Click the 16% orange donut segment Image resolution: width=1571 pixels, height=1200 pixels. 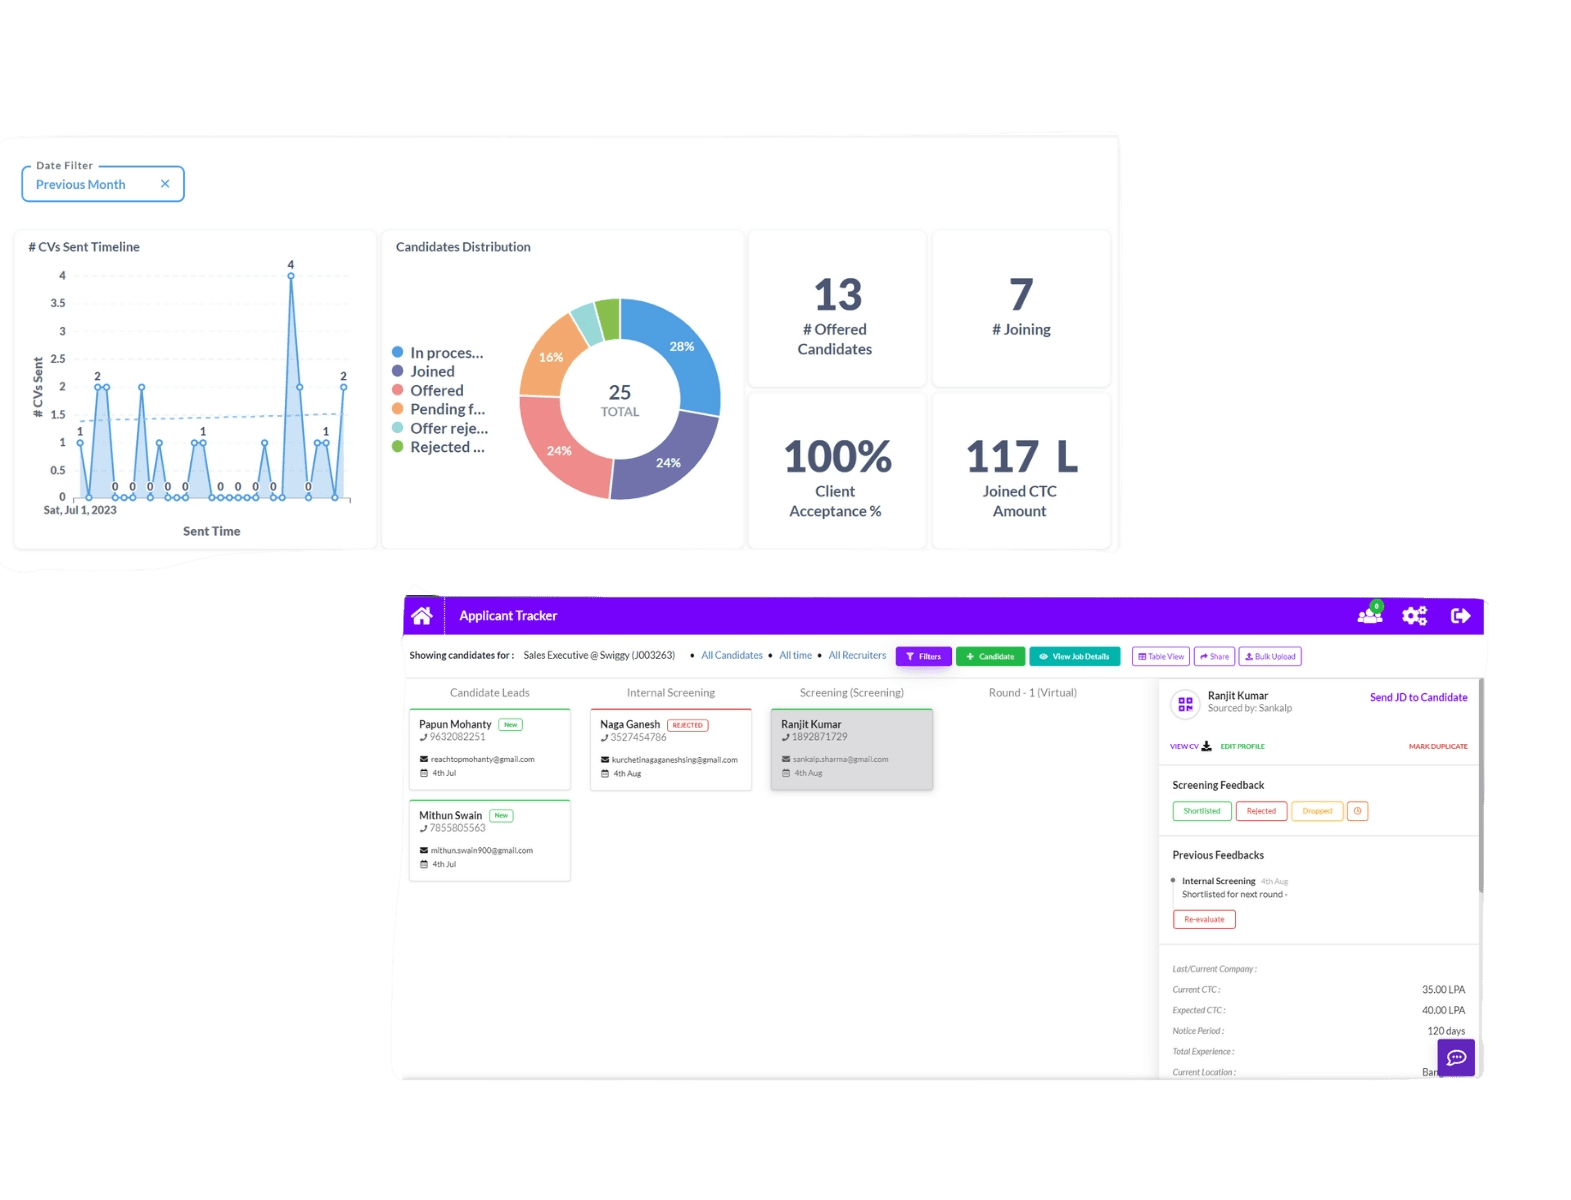pos(551,357)
